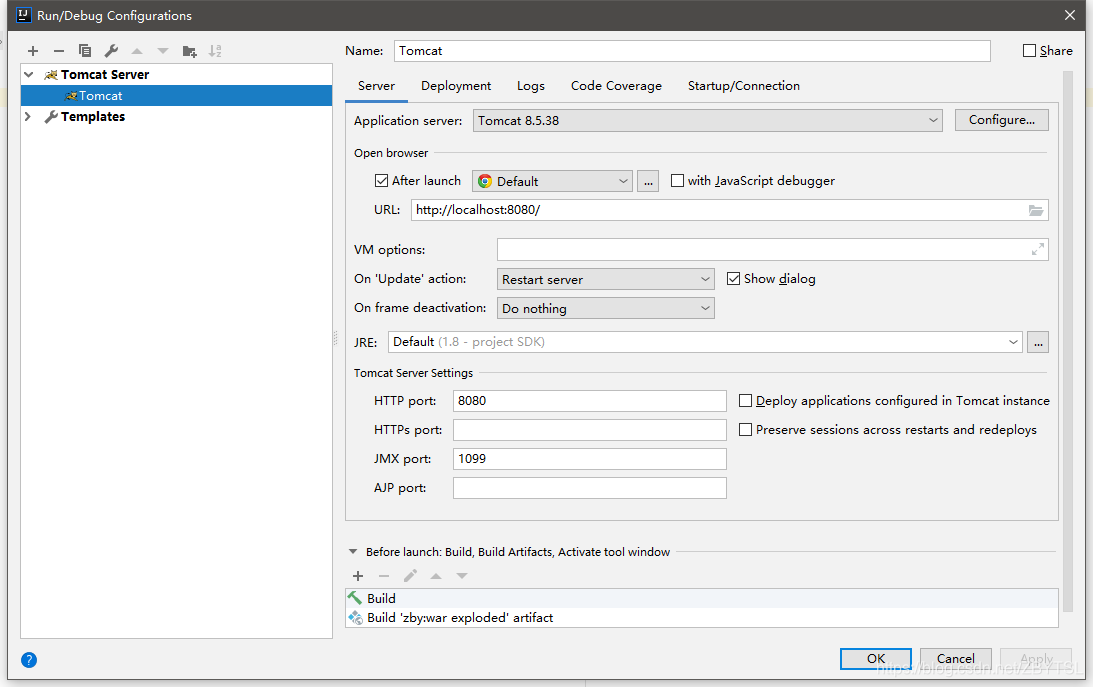Switch to Startup/Connection tab

tap(744, 86)
